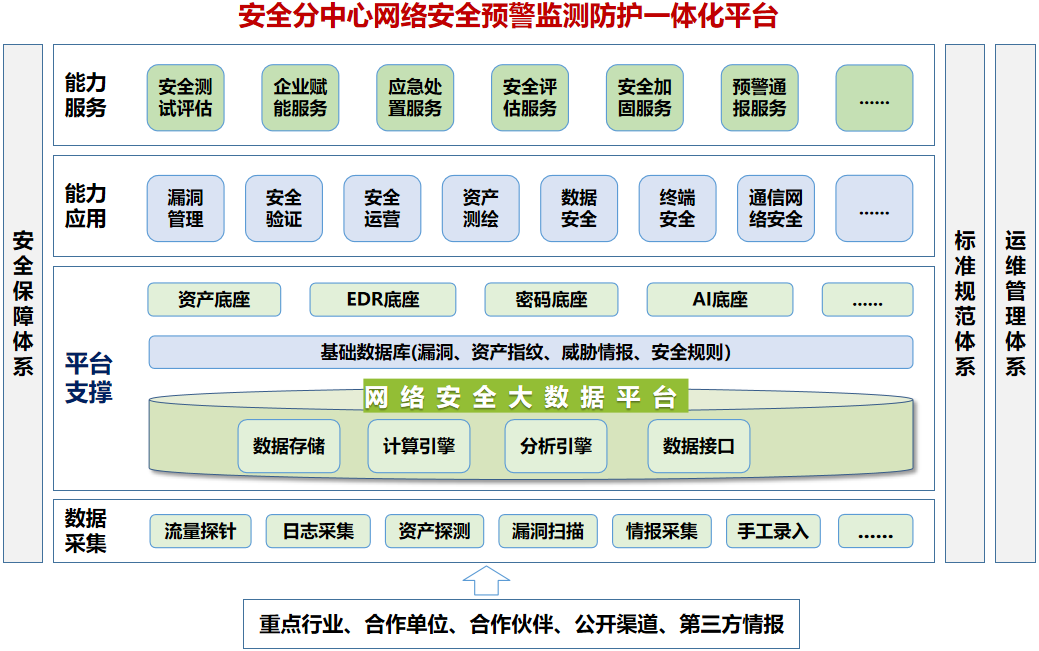Select the 手工录入 box
The width and height of the screenshot is (1039, 651).
[773, 531]
